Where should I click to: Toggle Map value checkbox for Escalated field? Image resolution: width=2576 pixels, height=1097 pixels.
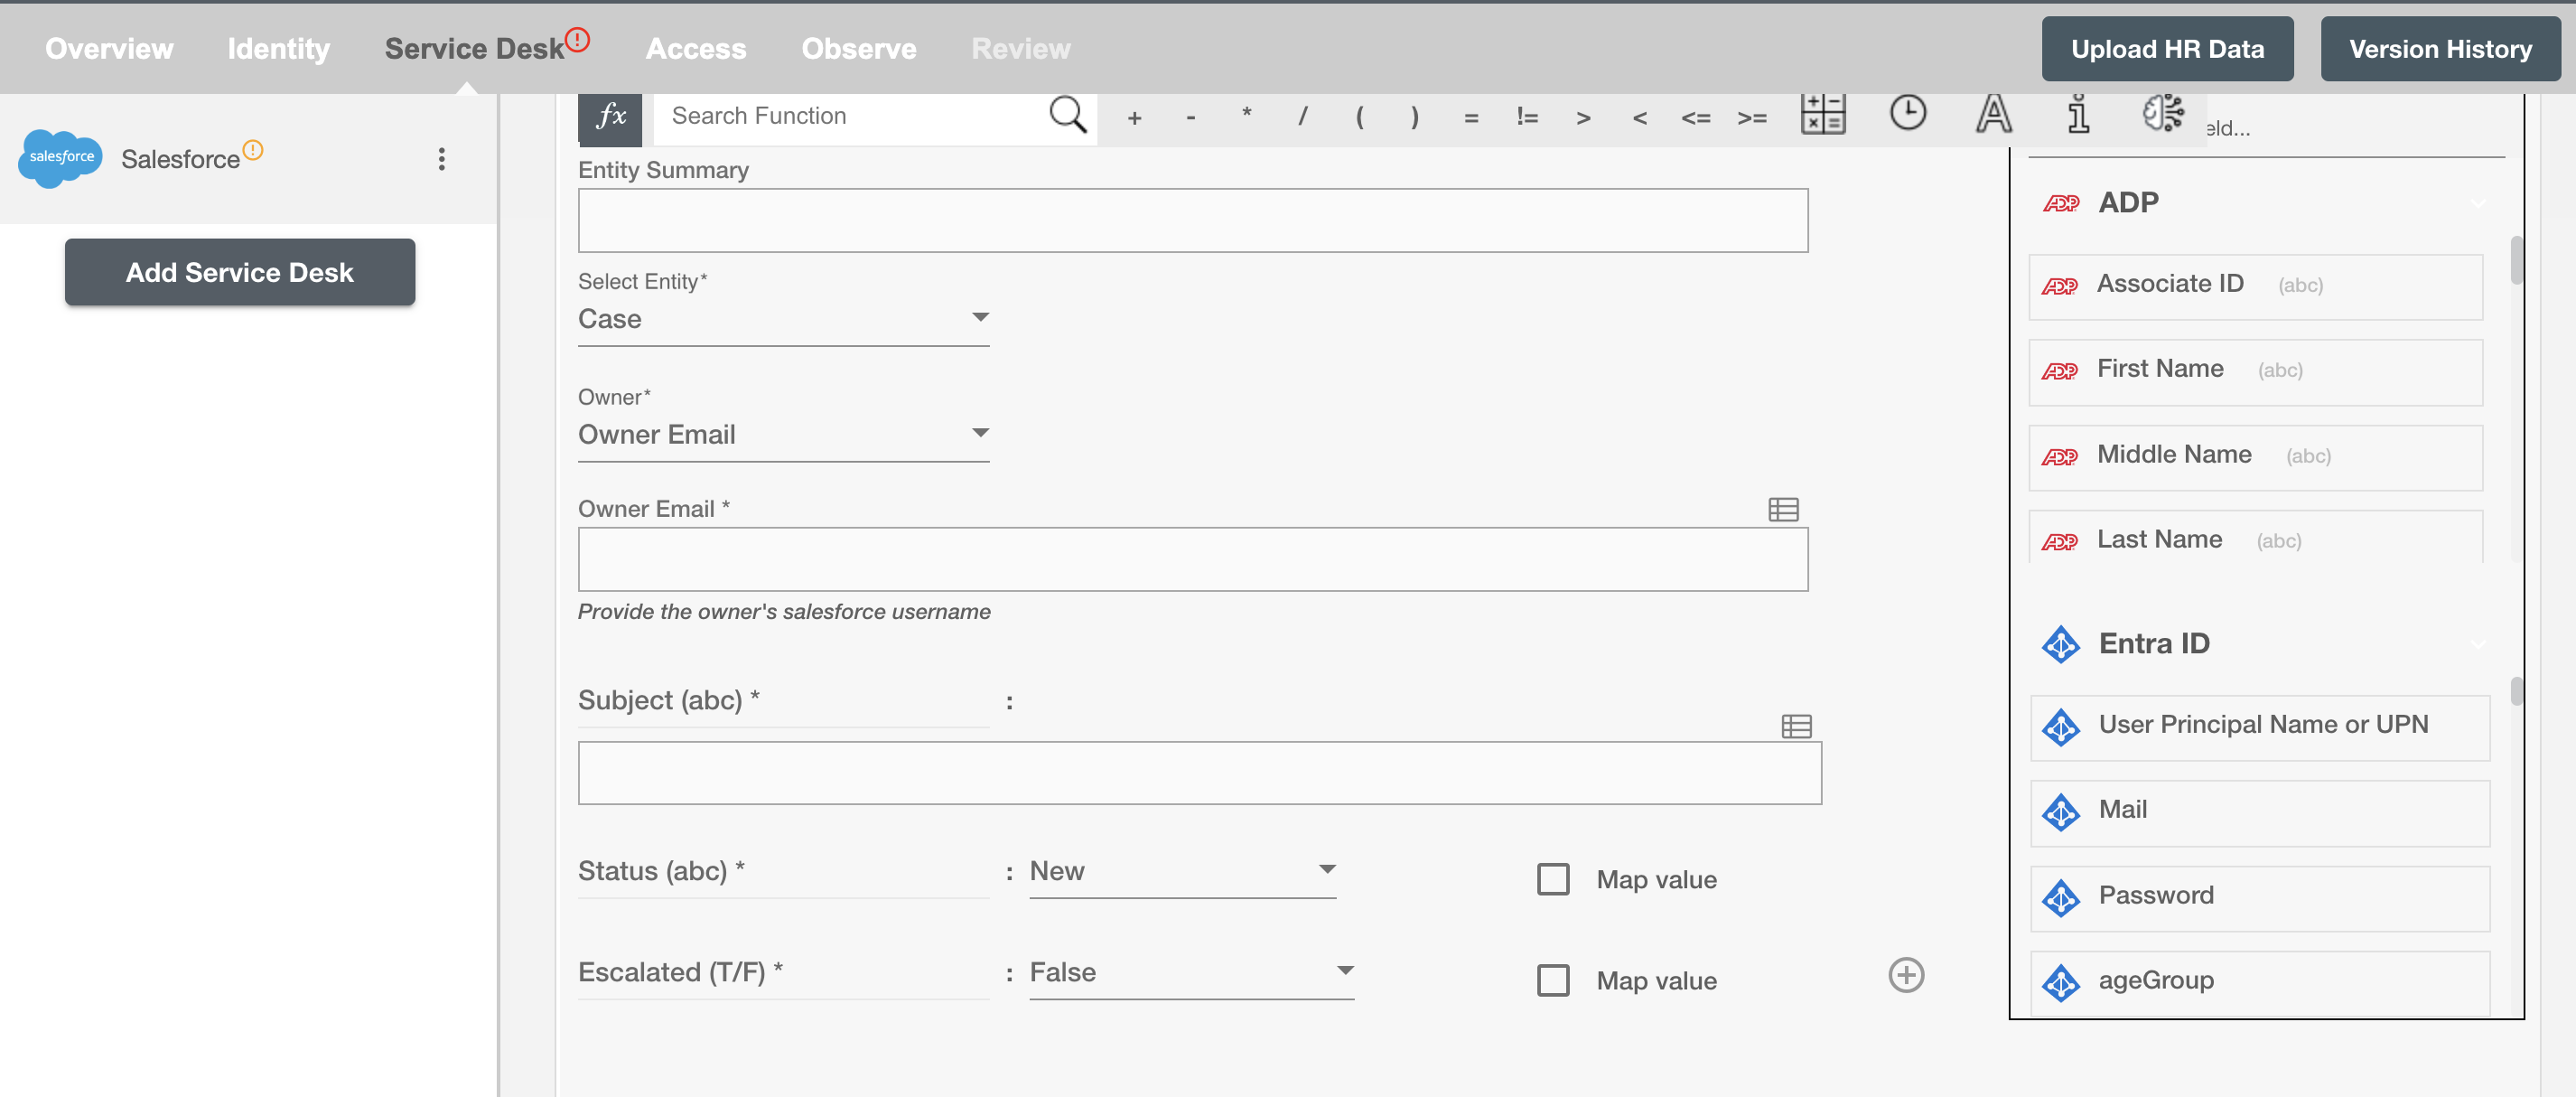tap(1553, 980)
